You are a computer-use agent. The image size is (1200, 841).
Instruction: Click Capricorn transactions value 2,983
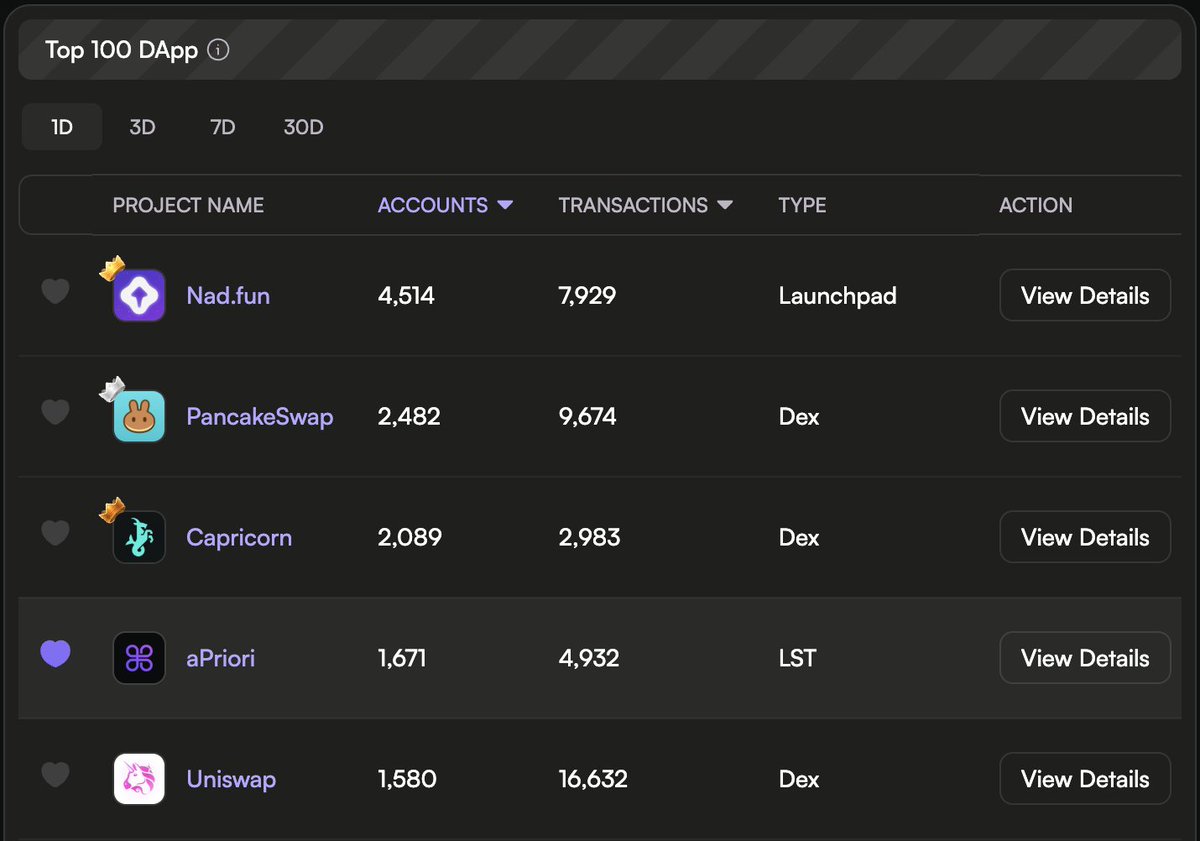(x=589, y=538)
